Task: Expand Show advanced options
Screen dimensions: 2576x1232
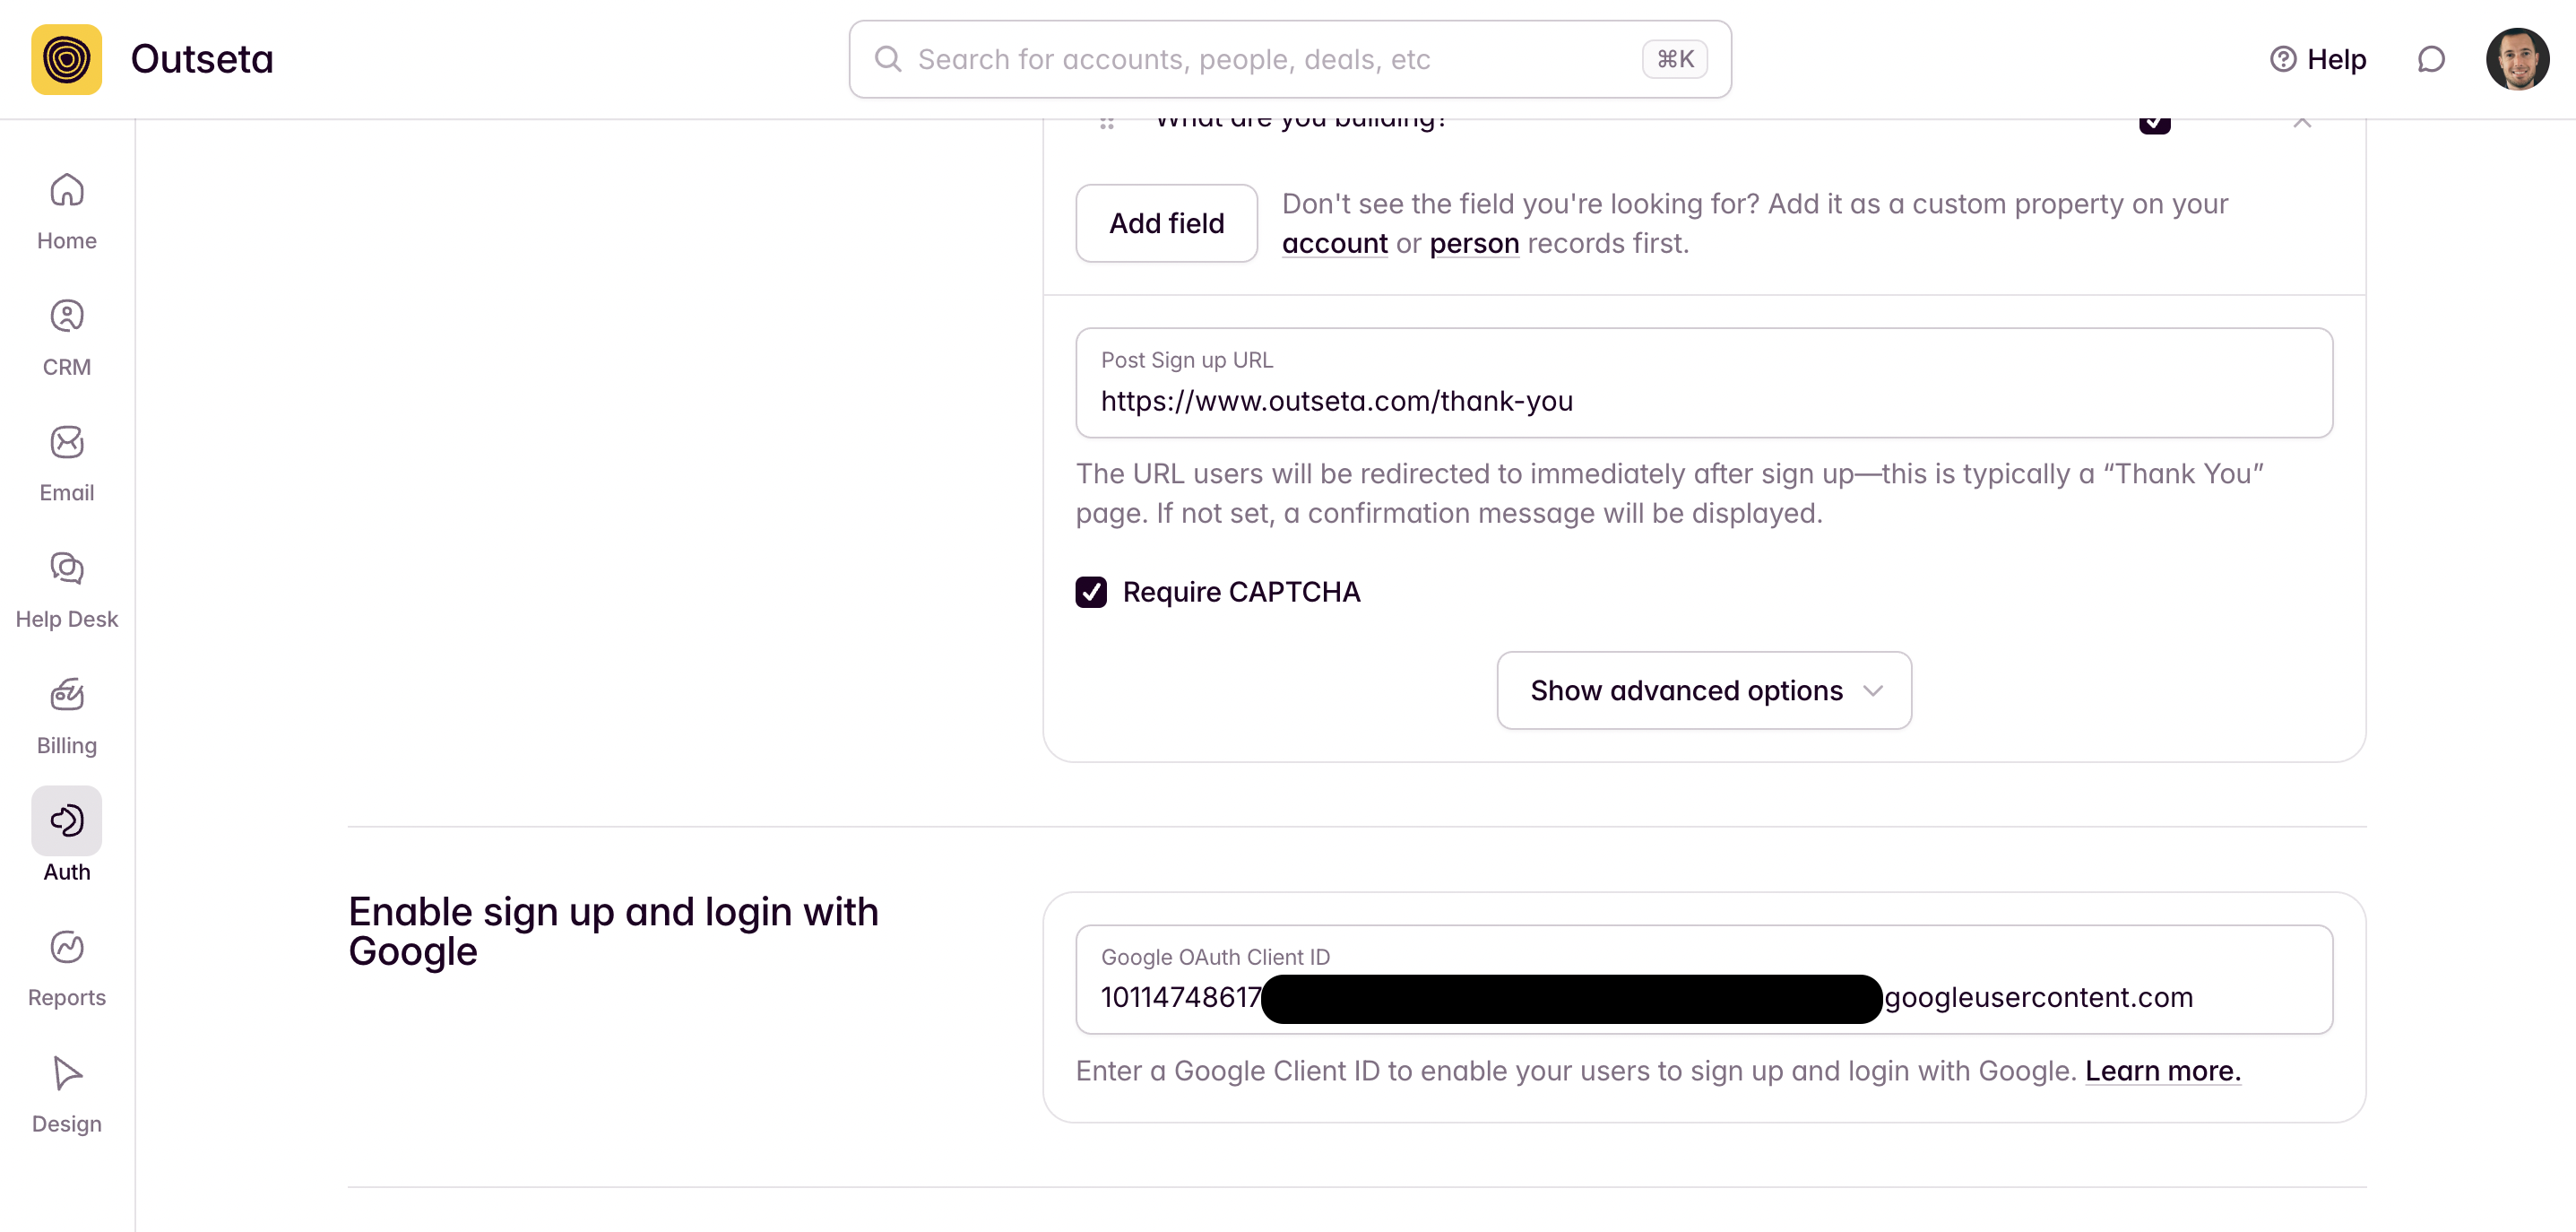Action: point(1704,690)
